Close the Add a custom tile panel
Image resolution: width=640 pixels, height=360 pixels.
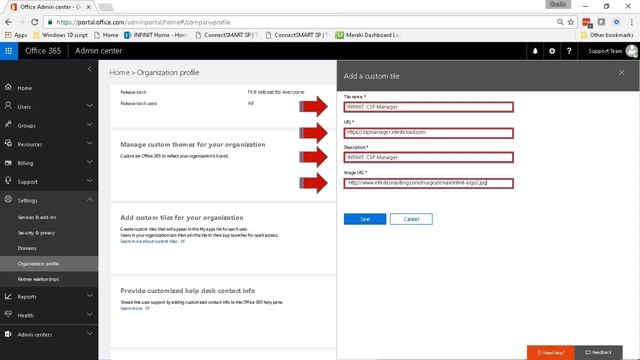pos(621,72)
